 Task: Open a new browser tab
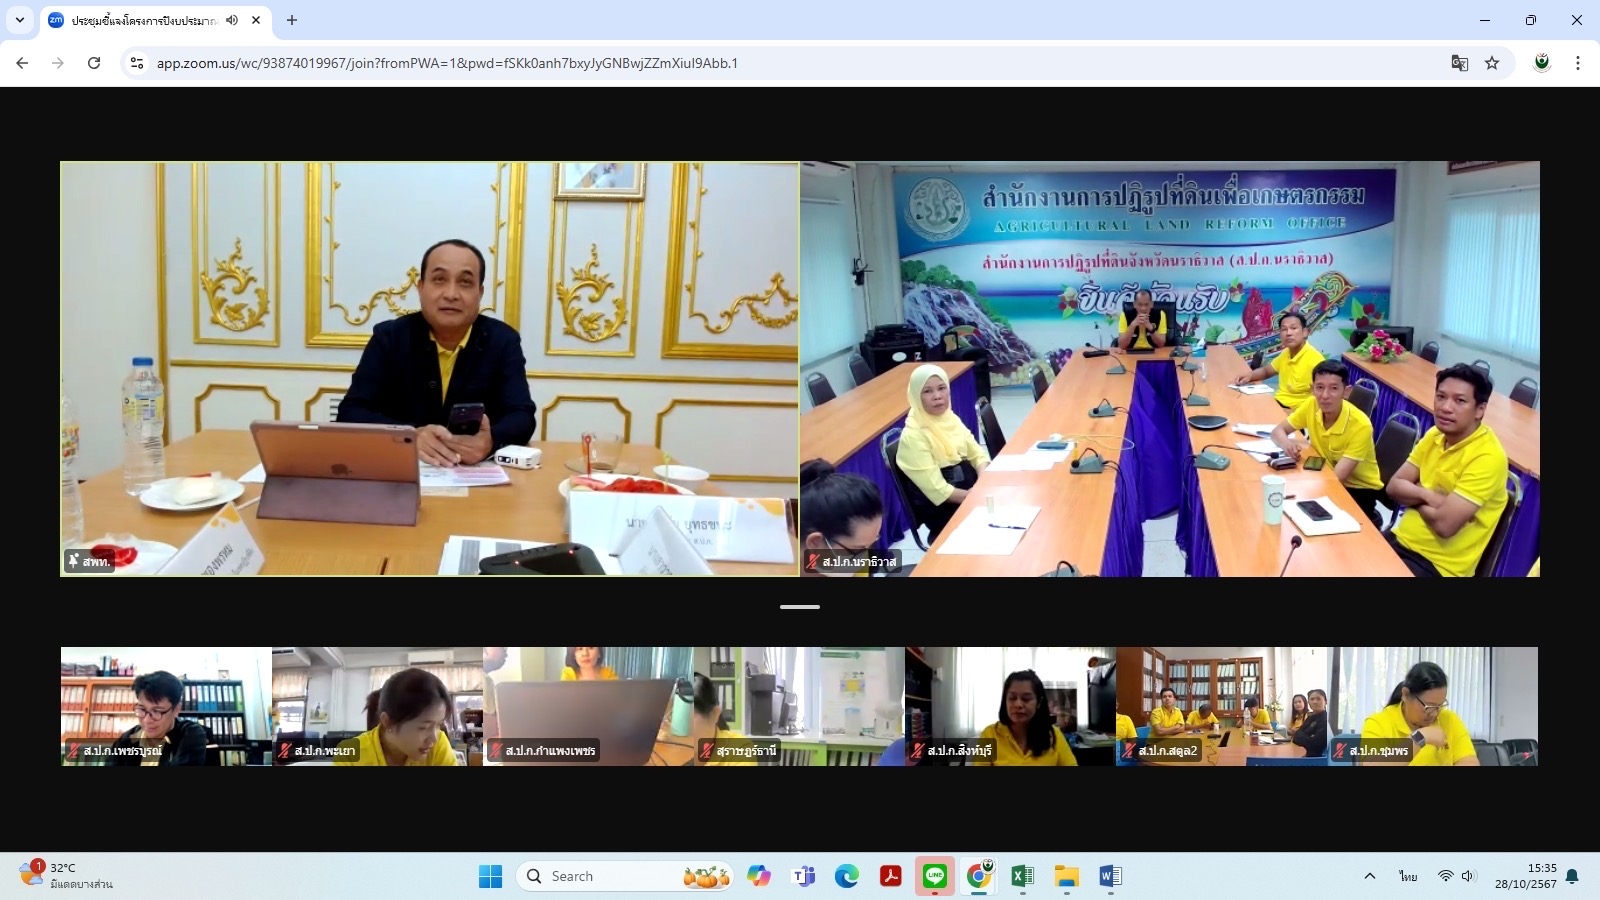click(292, 20)
